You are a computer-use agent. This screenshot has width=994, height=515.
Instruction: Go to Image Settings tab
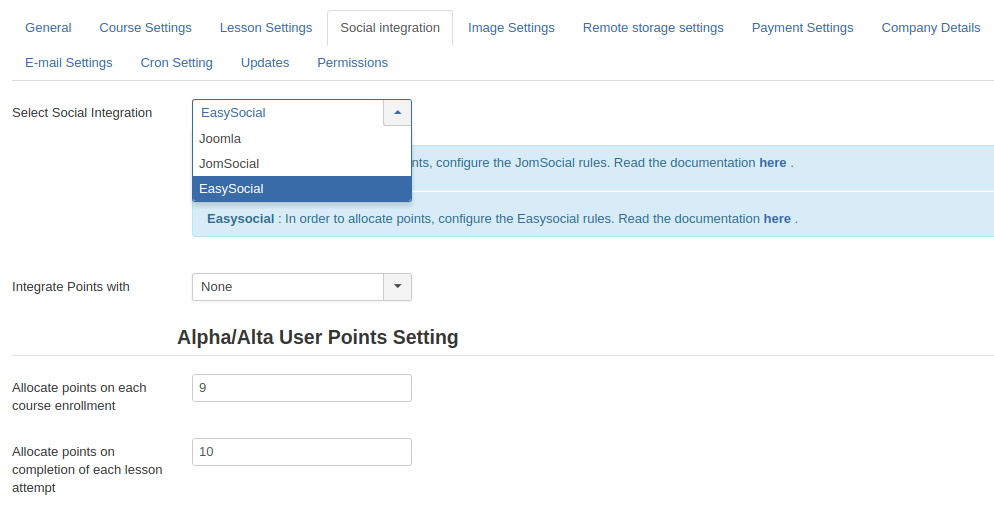click(511, 28)
